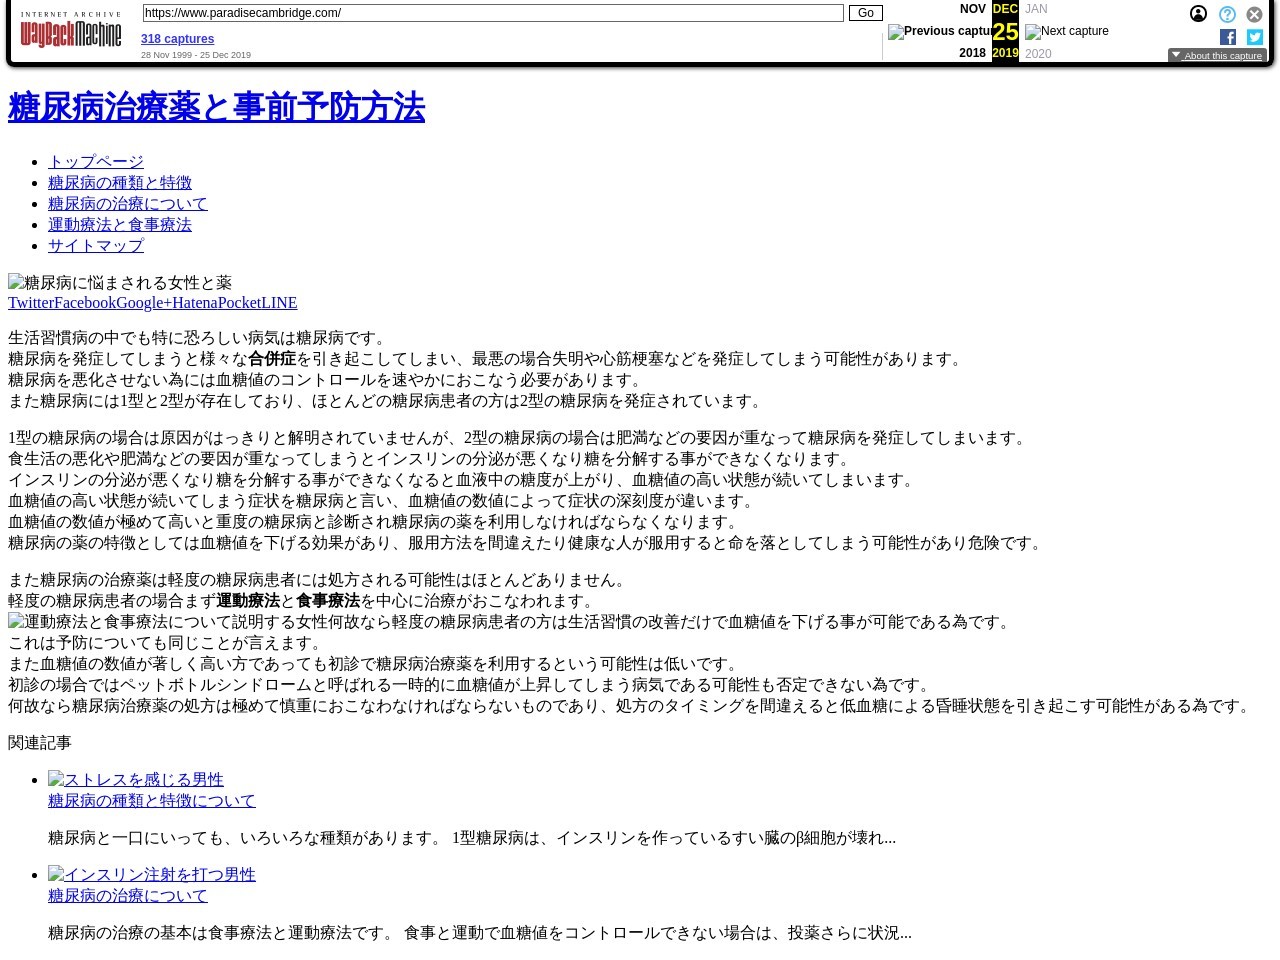Select year 2018 in timeline
The image size is (1280, 960).
972,53
